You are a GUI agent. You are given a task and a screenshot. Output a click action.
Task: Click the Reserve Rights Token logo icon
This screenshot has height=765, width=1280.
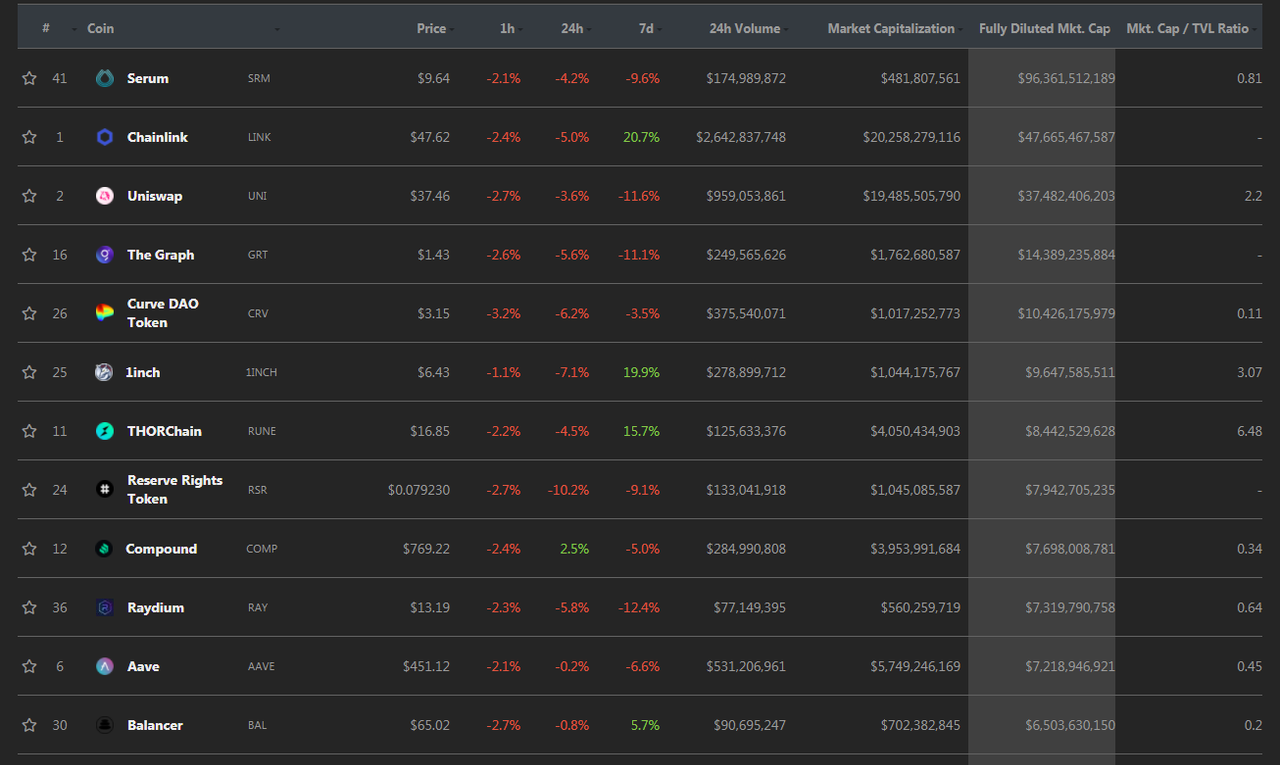[105, 490]
